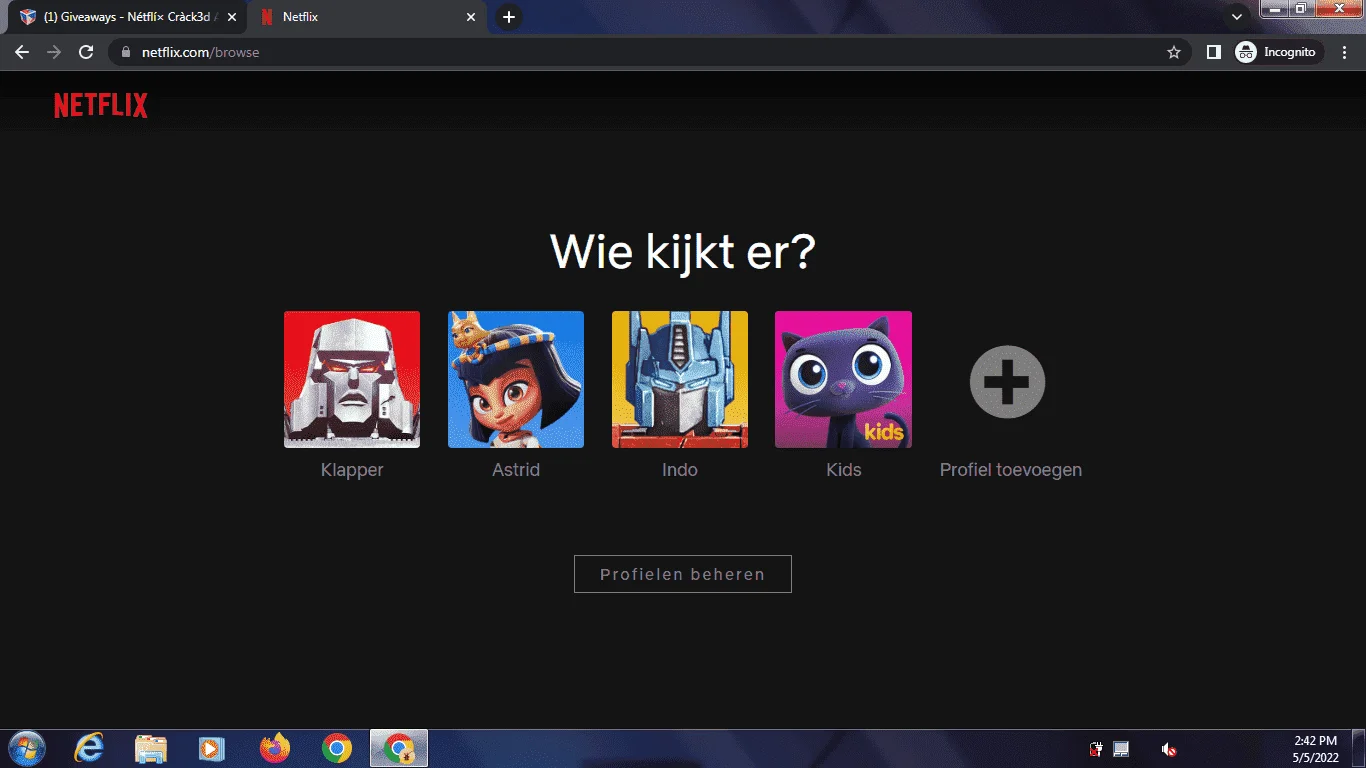
Task: Open the network tray icon
Action: pos(1121,749)
